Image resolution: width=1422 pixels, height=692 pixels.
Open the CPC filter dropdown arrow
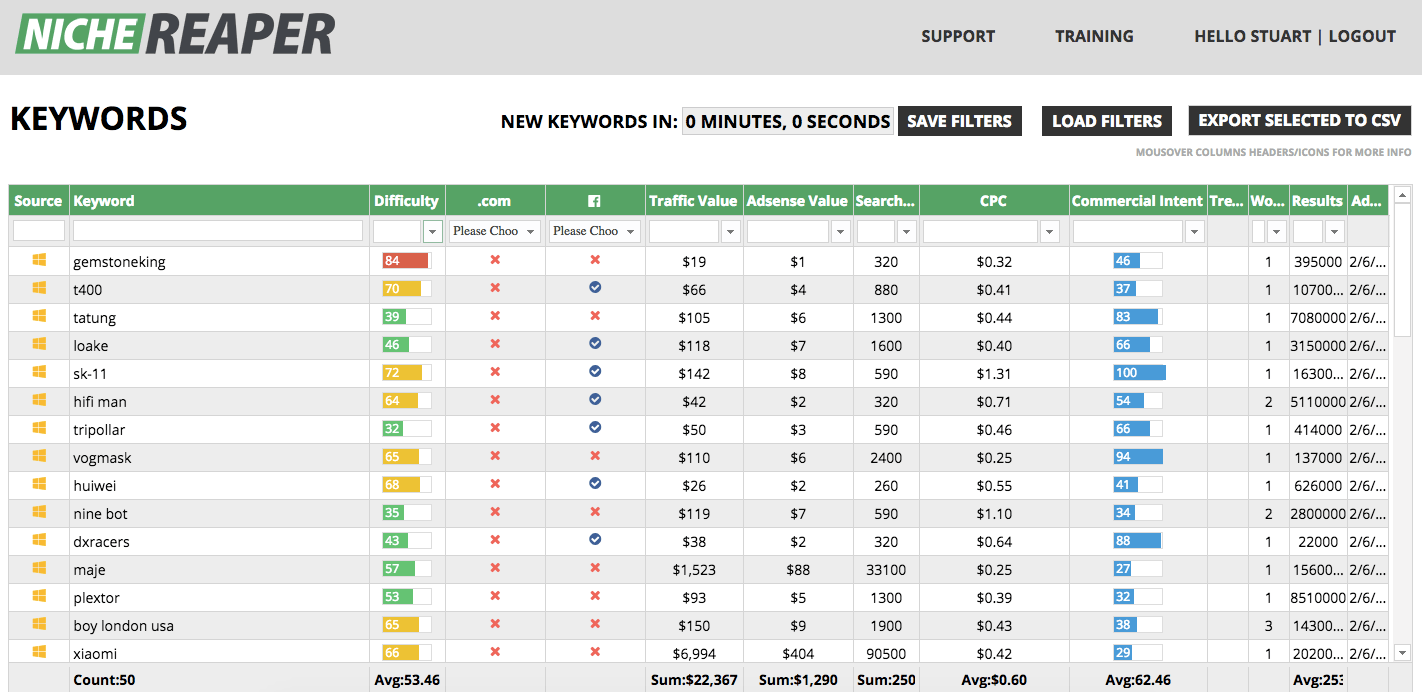[1049, 231]
